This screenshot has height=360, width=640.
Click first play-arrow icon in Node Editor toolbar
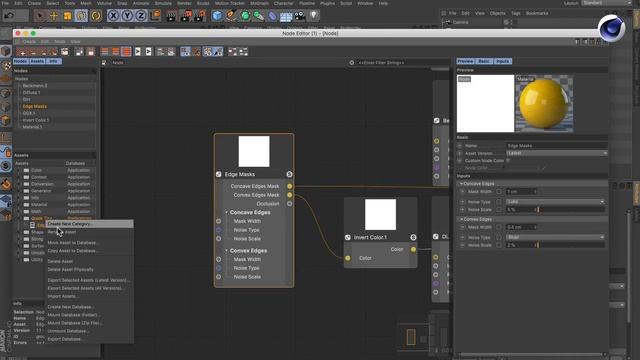click(x=138, y=52)
